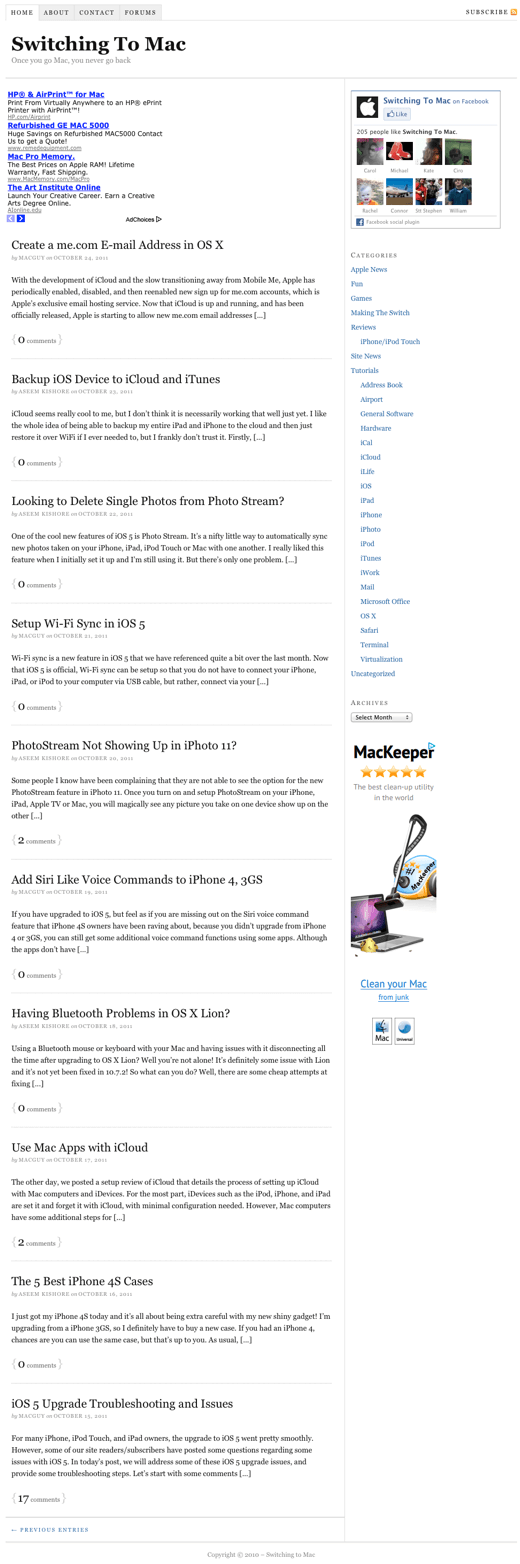Open the Forums tab

[140, 12]
